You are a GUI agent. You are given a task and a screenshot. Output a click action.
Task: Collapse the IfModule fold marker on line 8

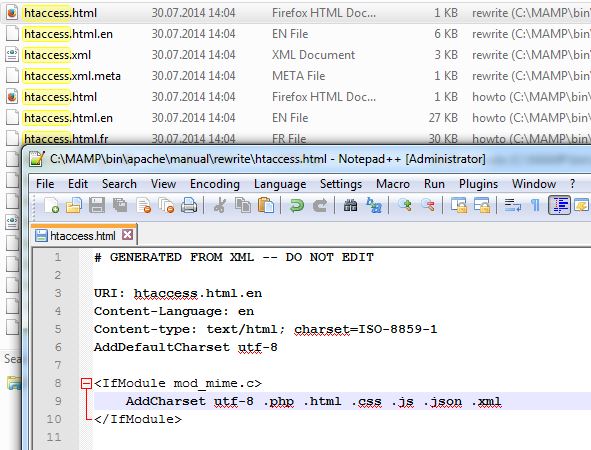pos(86,384)
